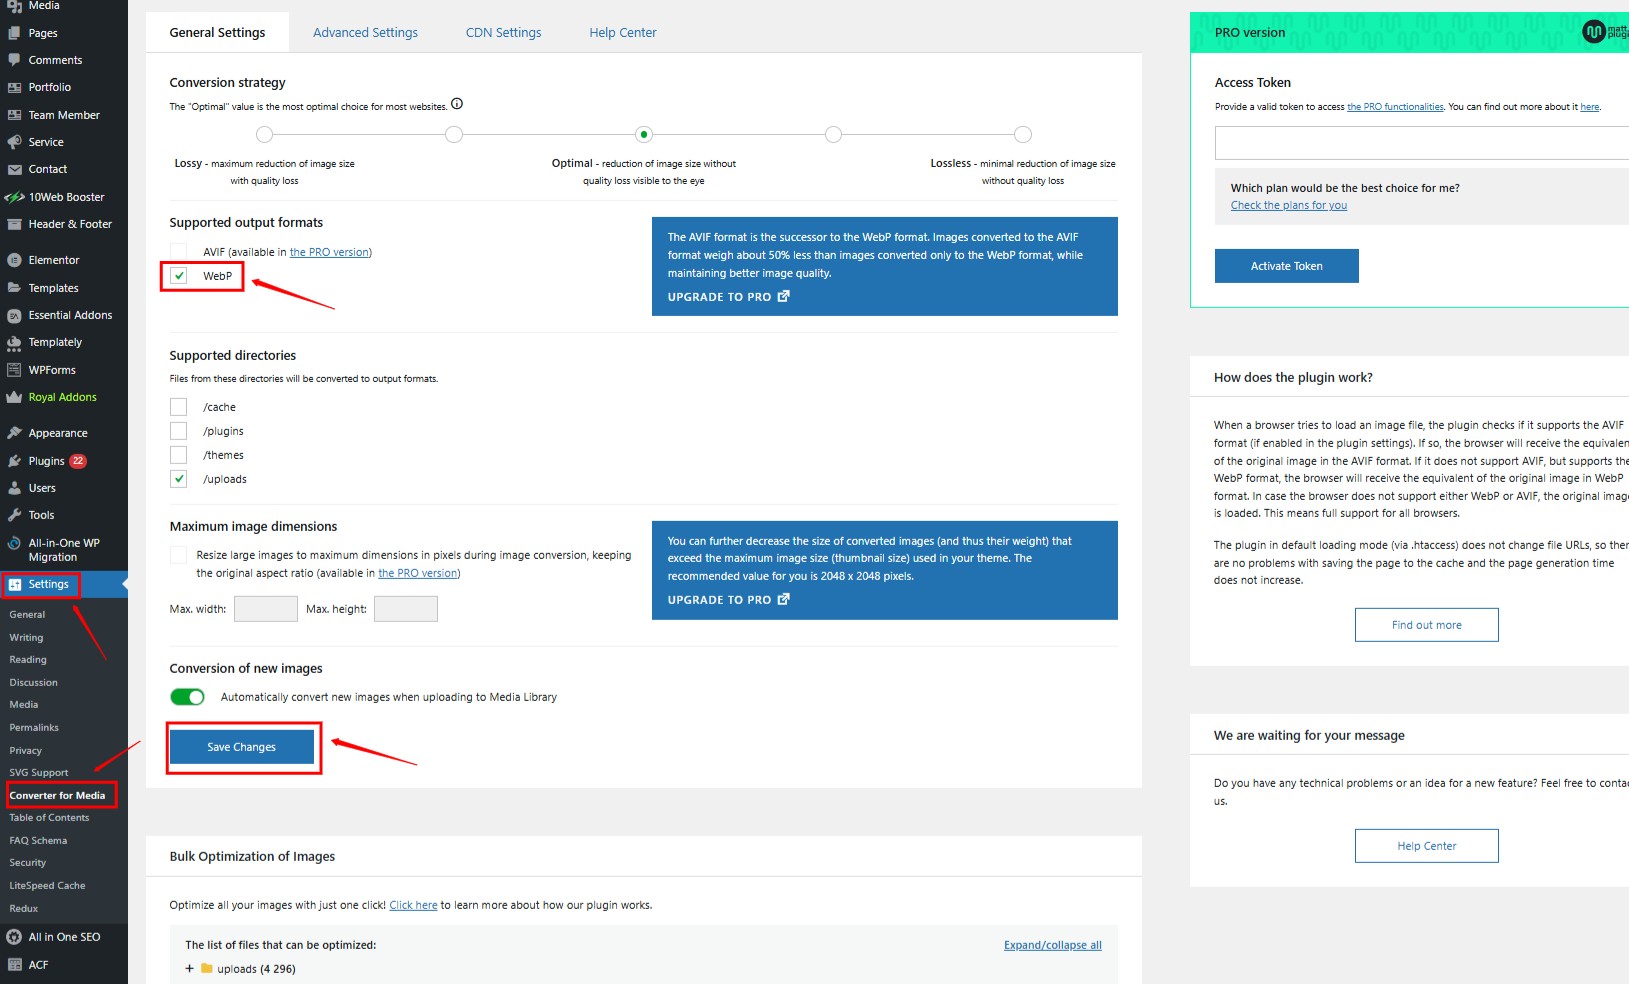The height and width of the screenshot is (984, 1629).
Task: Click Header & Footer sidebar icon
Action: point(14,224)
